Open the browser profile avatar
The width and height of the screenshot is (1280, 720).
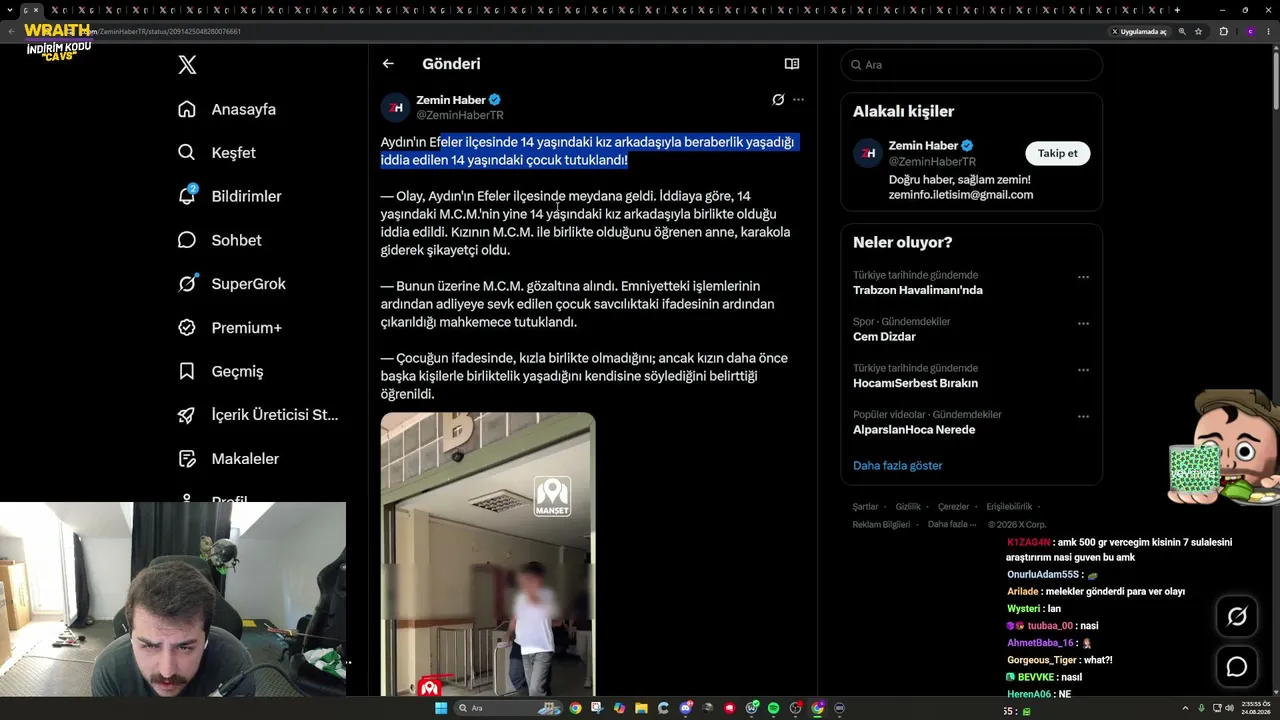point(1250,32)
